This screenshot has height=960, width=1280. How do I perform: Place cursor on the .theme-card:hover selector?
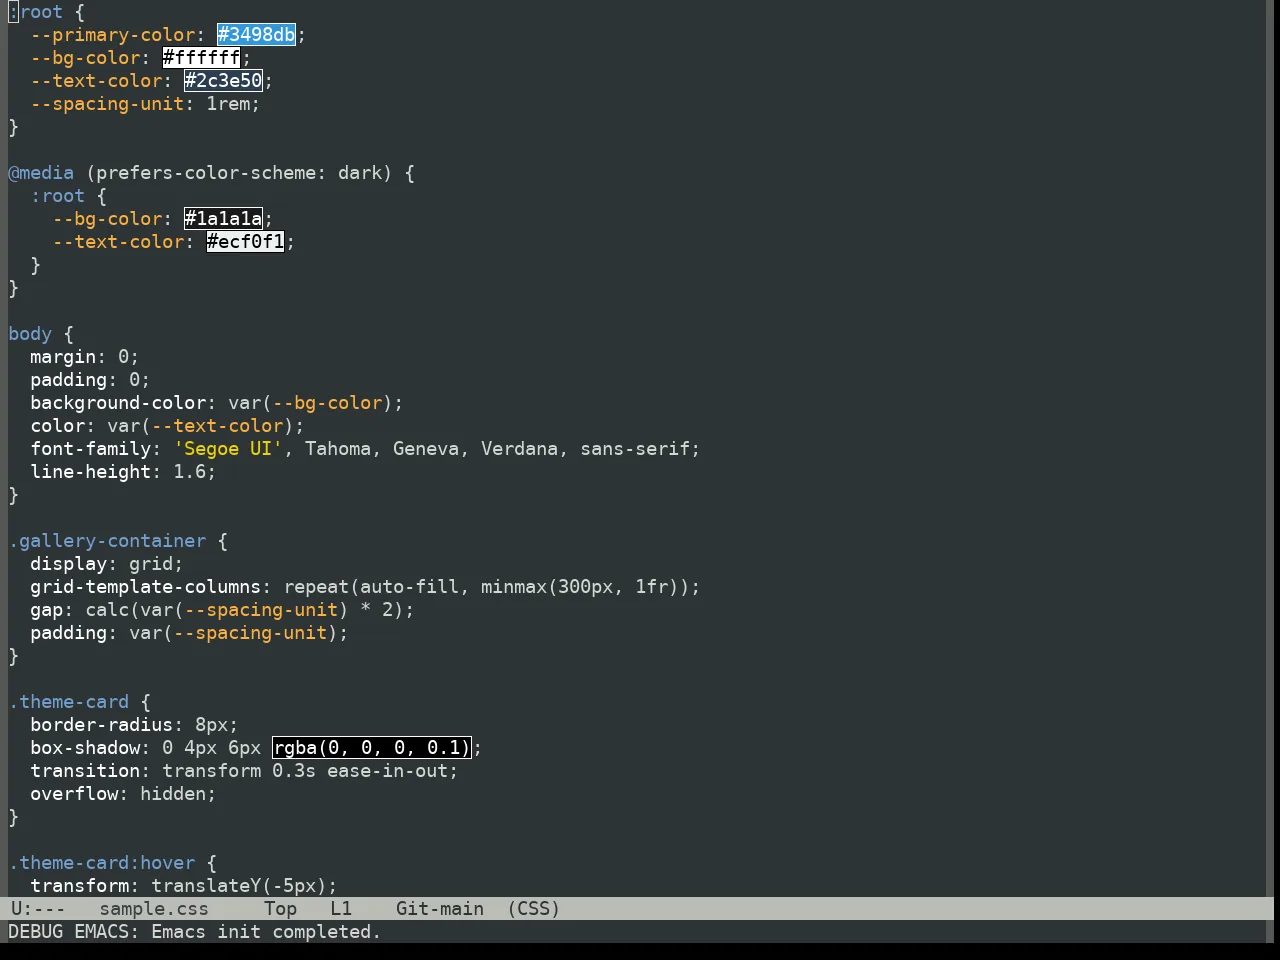[102, 863]
